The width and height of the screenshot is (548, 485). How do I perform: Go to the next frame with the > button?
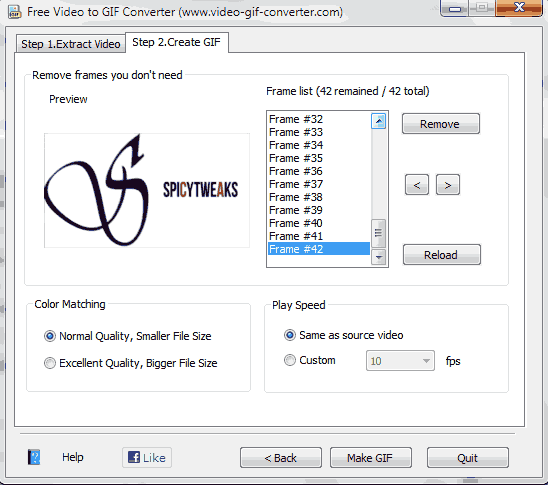[448, 185]
